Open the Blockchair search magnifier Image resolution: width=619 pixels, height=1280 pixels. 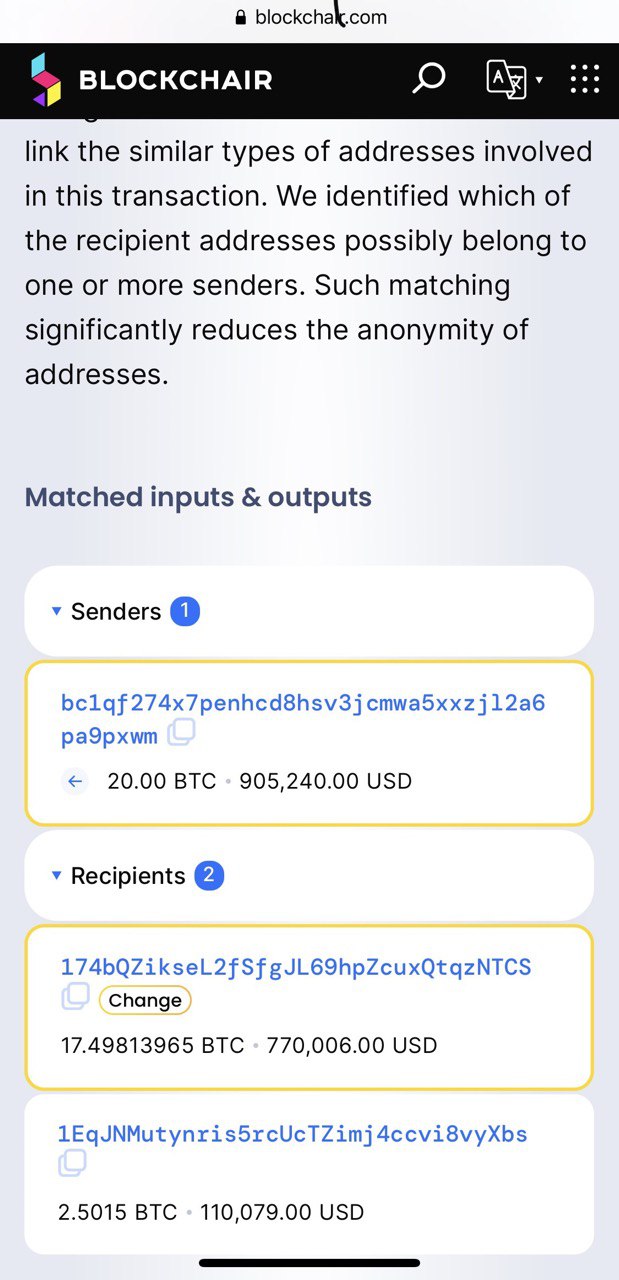[428, 78]
